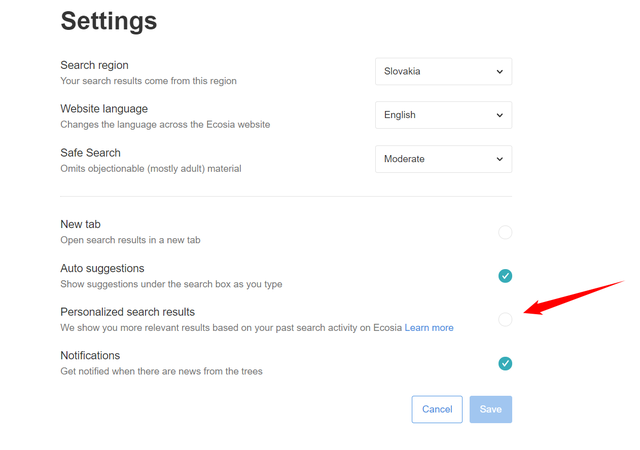This screenshot has height=450, width=640.
Task: Disable the Auto suggestions checkmark toggle
Action: point(505,276)
